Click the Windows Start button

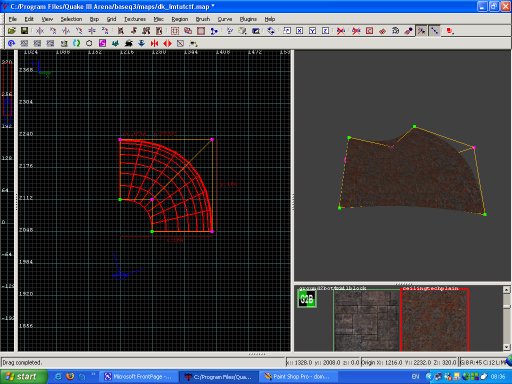(23, 377)
